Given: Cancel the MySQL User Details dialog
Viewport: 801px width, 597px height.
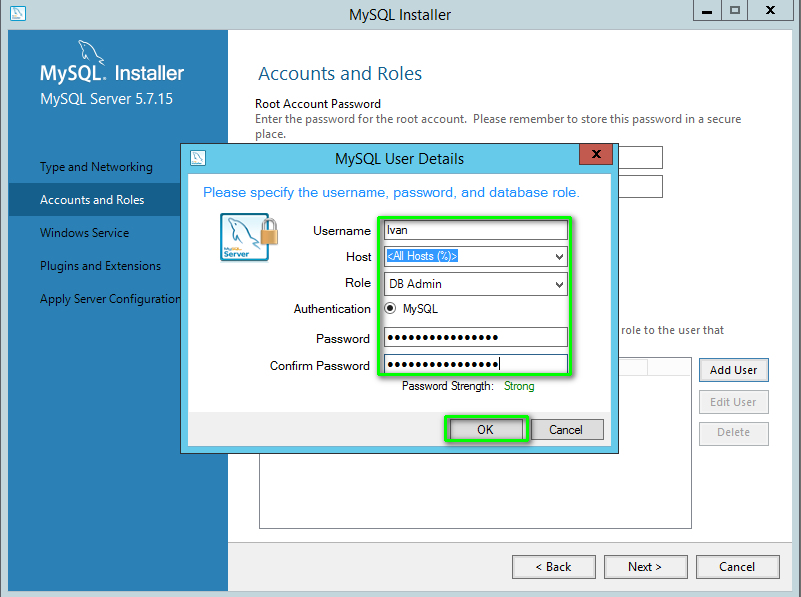Looking at the screenshot, I should [x=566, y=429].
